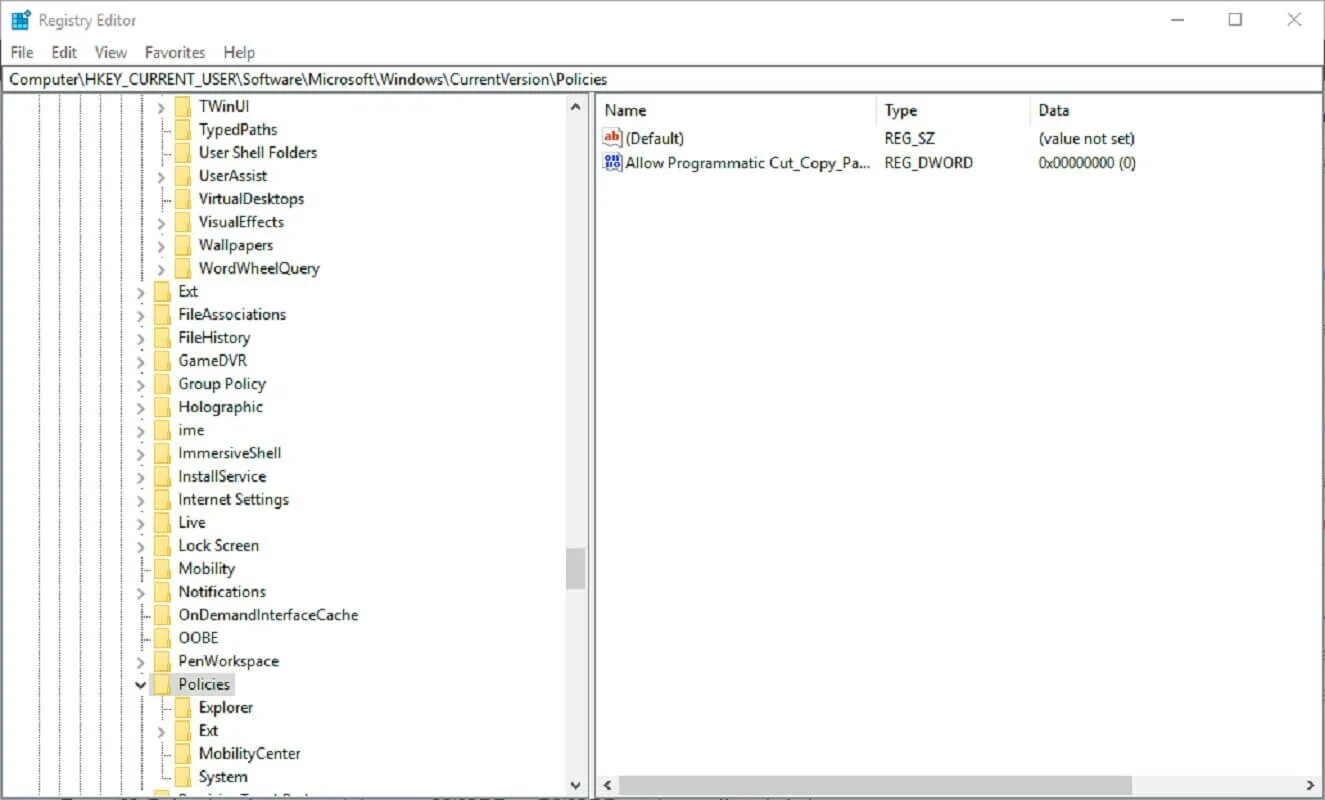Expand the TWinUI key
This screenshot has width=1325, height=800.
pos(161,107)
